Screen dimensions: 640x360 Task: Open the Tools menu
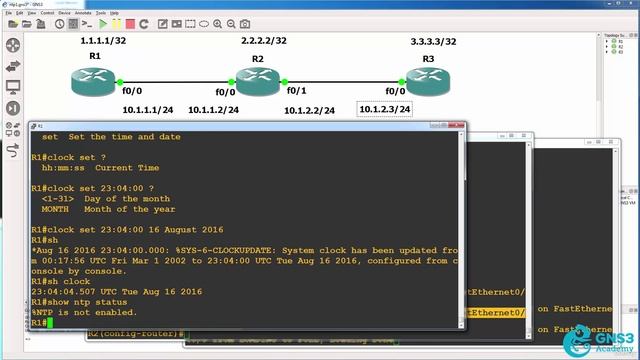[x=101, y=13]
